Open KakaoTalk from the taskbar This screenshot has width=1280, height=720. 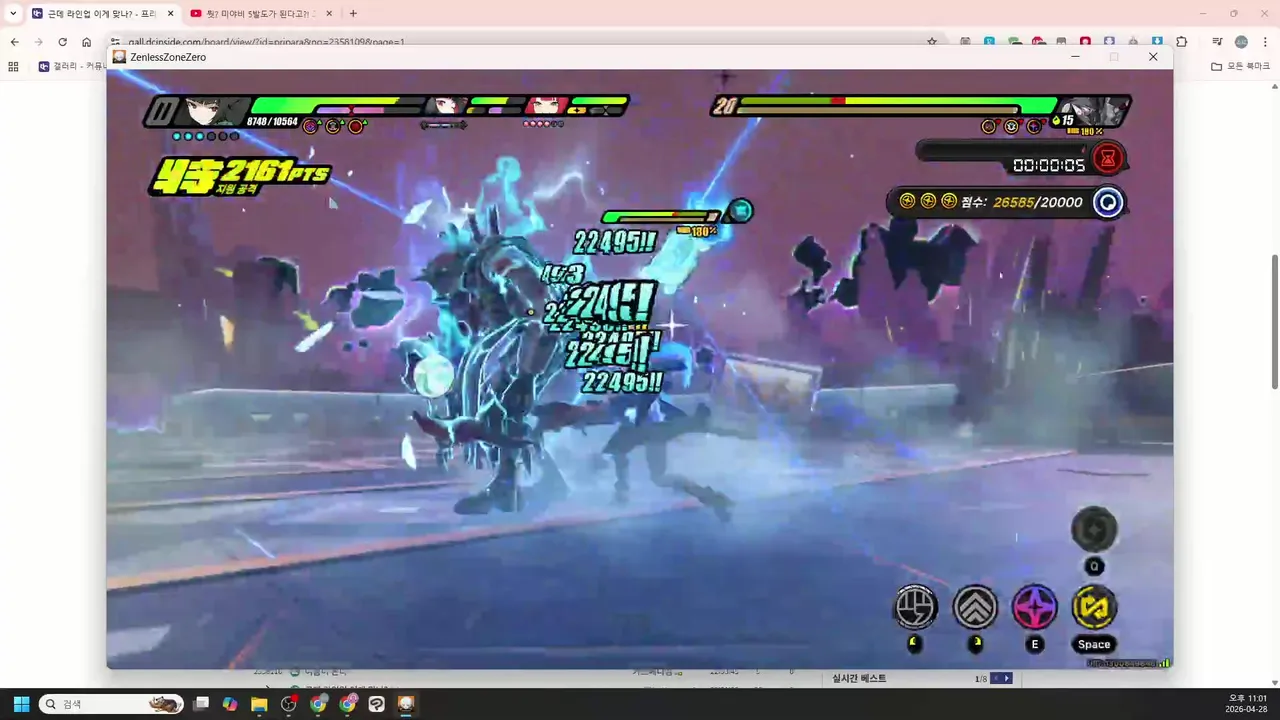[376, 704]
